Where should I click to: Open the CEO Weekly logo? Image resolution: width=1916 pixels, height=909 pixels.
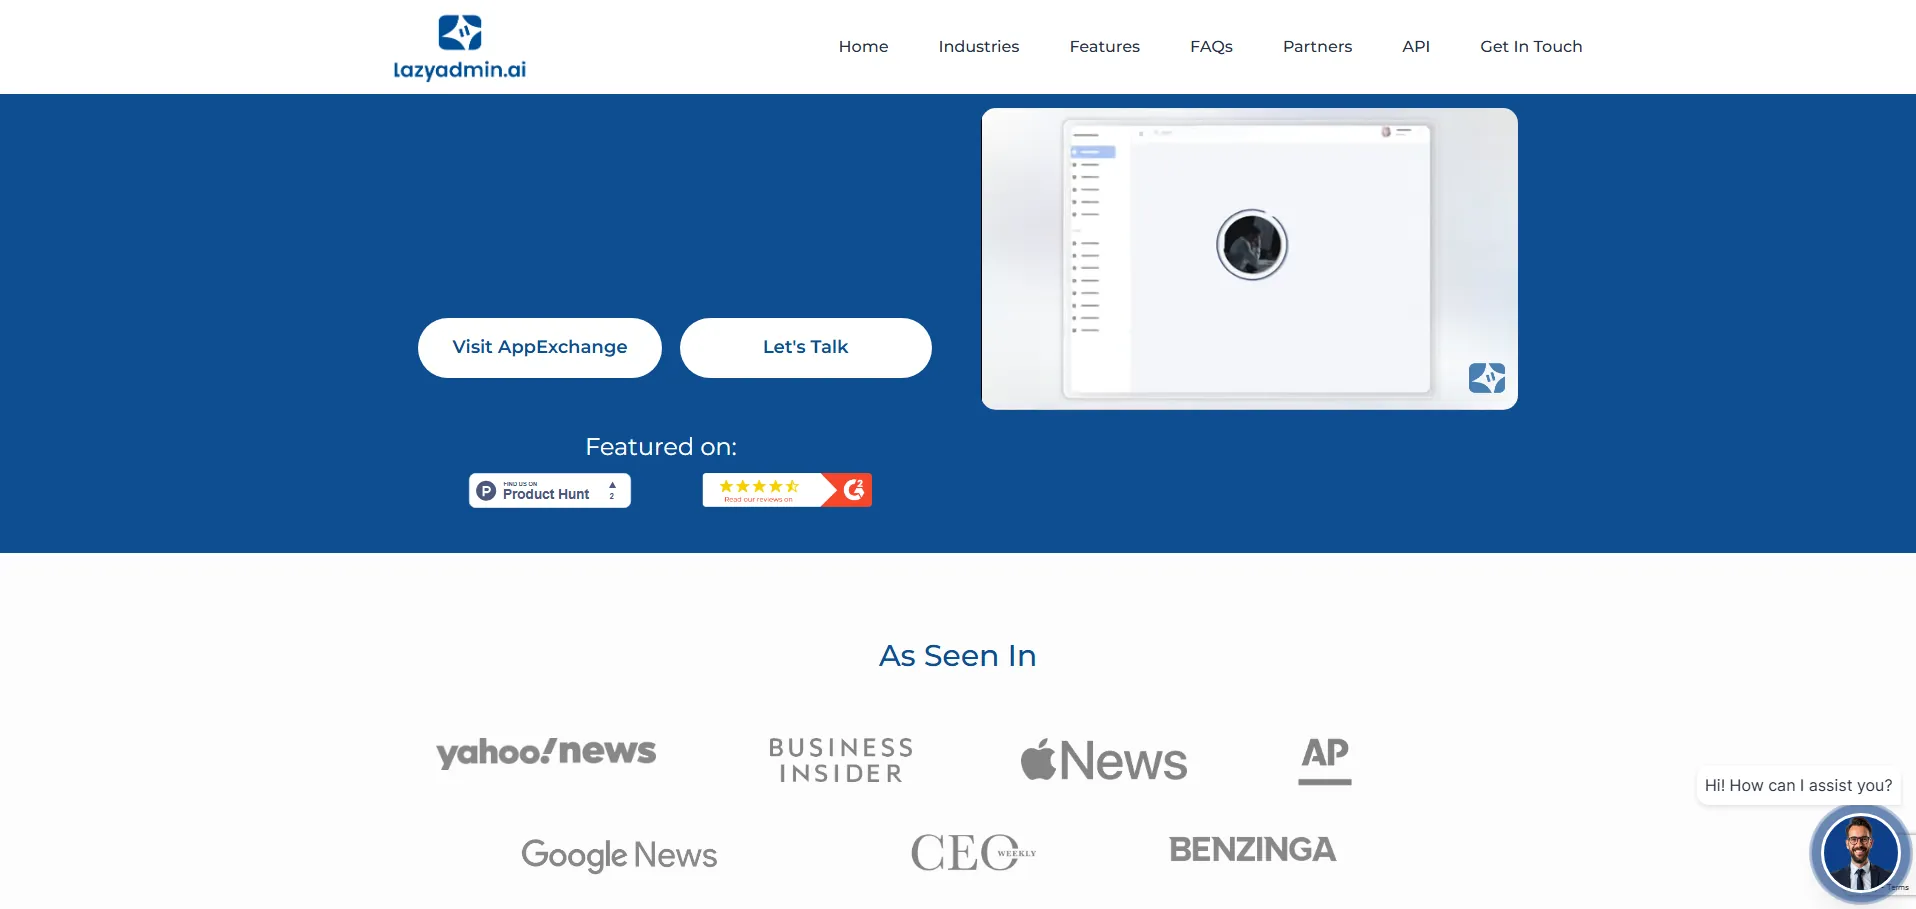click(x=972, y=853)
